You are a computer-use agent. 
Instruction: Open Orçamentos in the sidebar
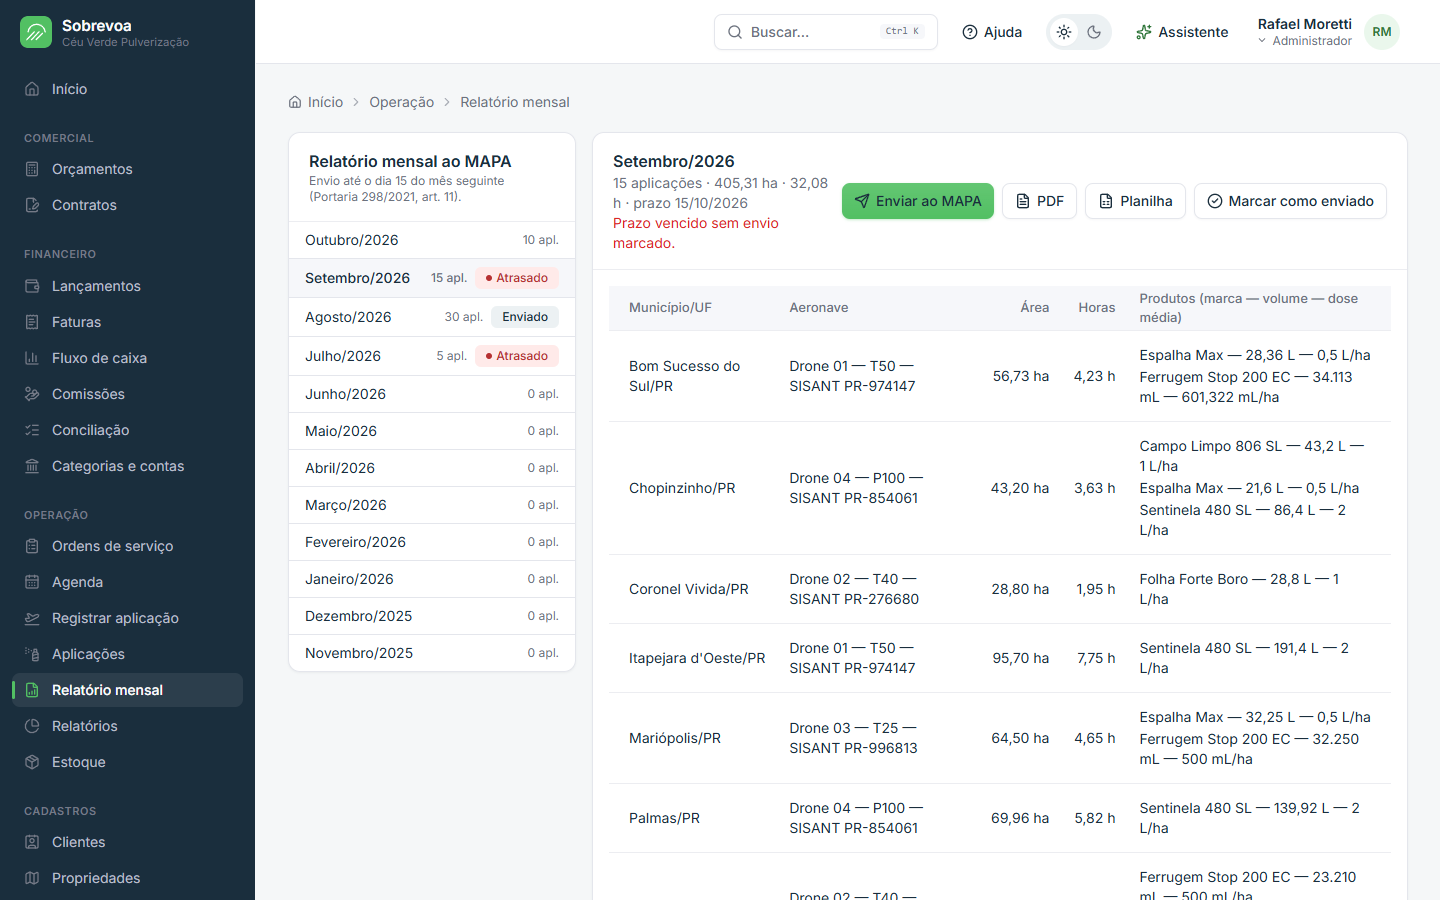(127, 169)
